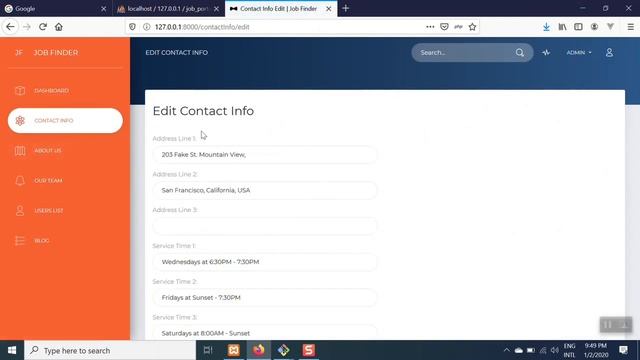Open a new browser tab
Screen dimensions: 640x360
pyautogui.click(x=346, y=9)
